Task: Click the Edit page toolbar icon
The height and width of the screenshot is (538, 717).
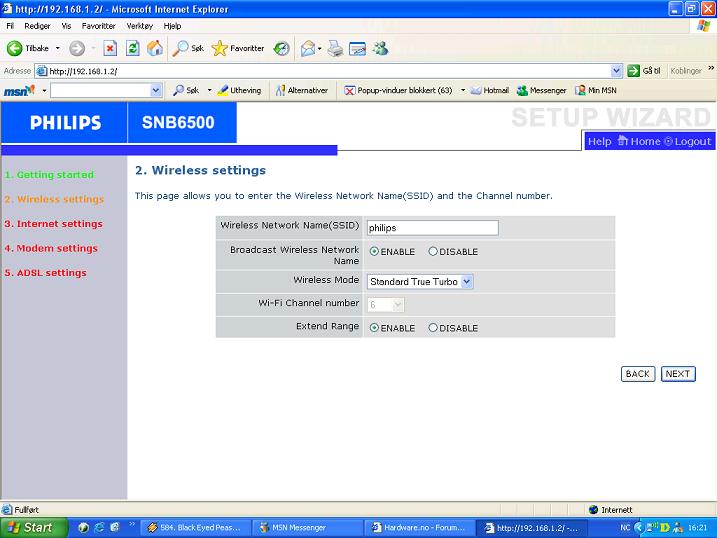Action: pos(358,48)
